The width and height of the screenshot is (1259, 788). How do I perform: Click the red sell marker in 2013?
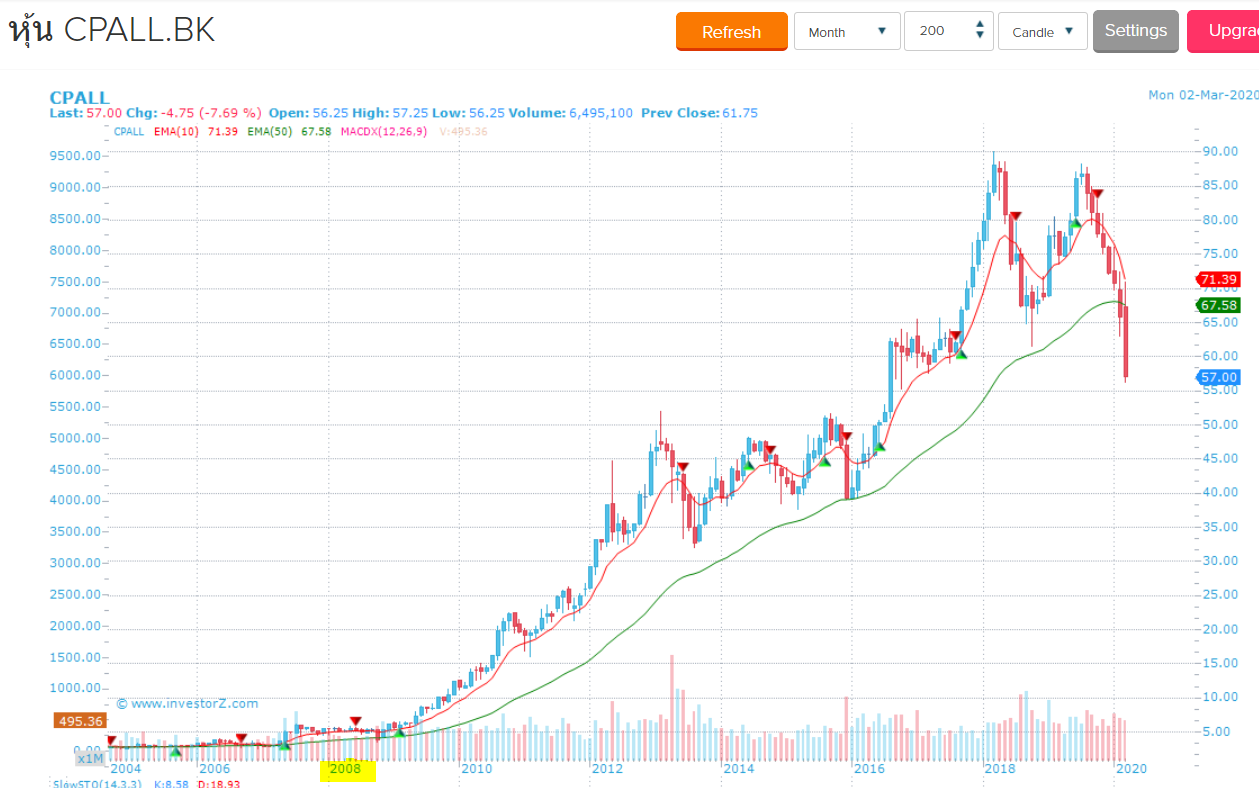click(x=683, y=467)
